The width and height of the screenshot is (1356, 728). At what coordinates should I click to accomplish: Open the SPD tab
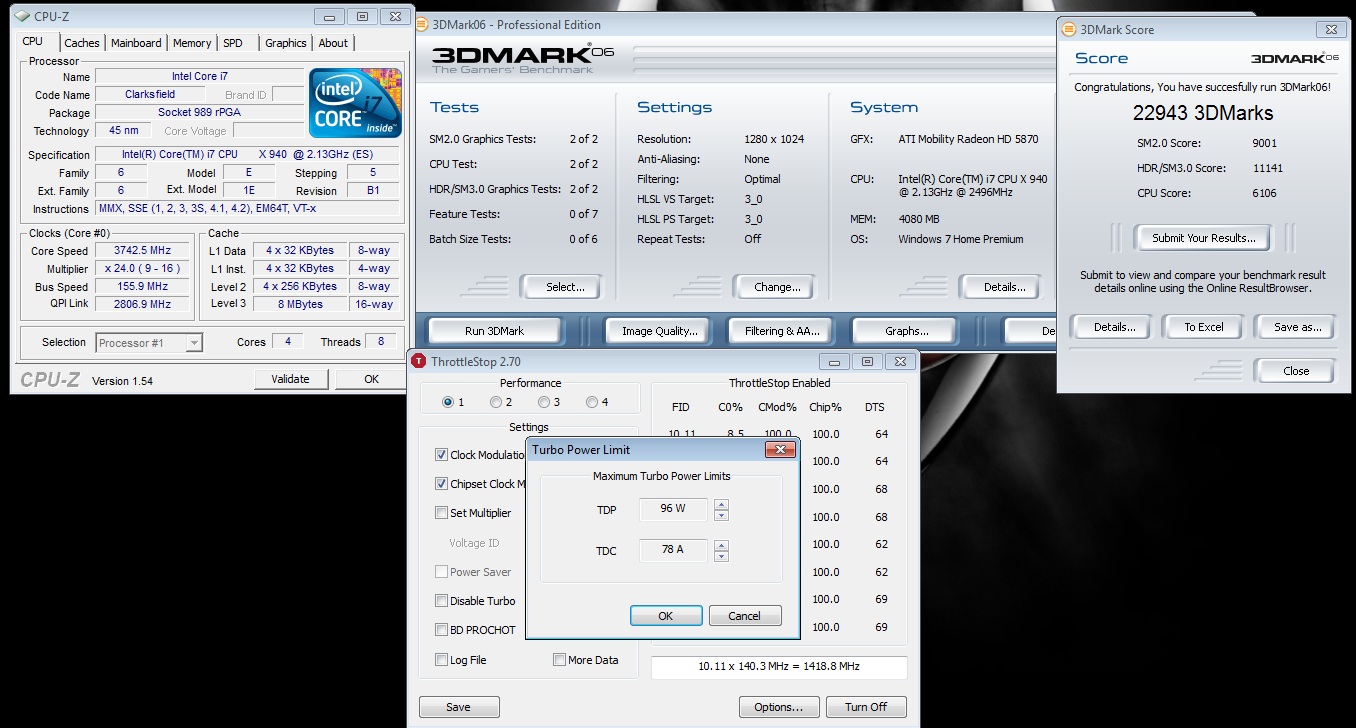click(233, 43)
